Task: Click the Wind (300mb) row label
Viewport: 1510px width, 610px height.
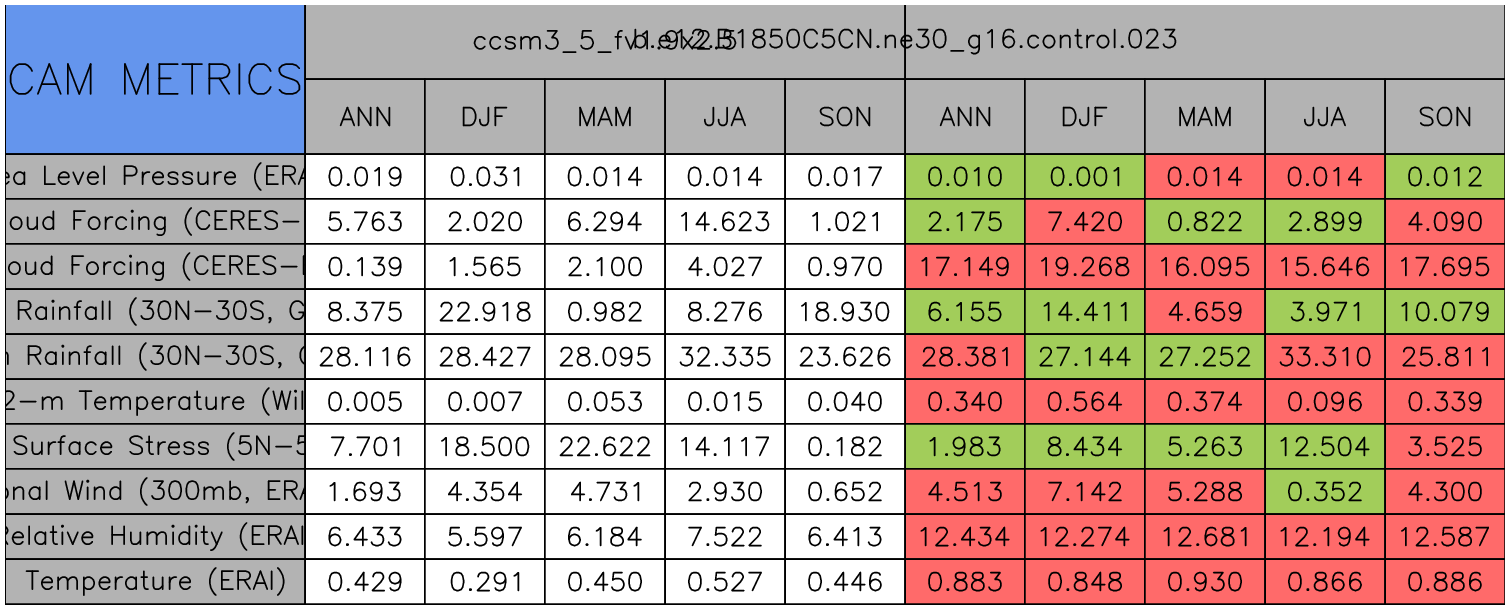Action: pos(154,491)
